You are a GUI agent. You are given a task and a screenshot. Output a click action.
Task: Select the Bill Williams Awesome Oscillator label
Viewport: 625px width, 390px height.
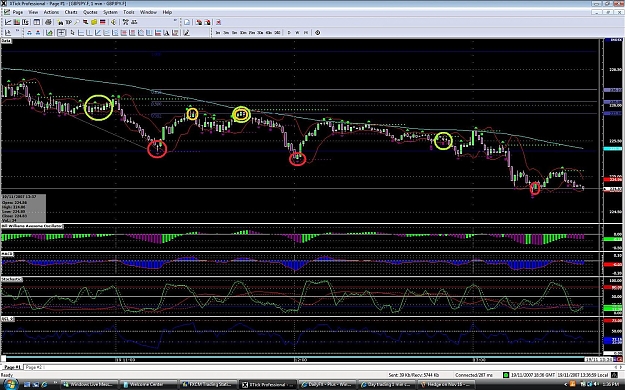pyautogui.click(x=32, y=226)
